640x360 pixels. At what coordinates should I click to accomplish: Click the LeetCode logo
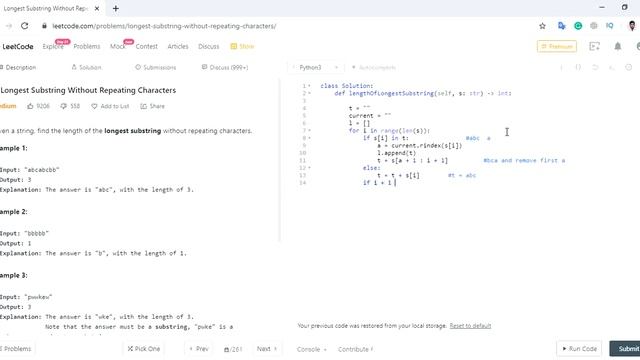(18, 47)
